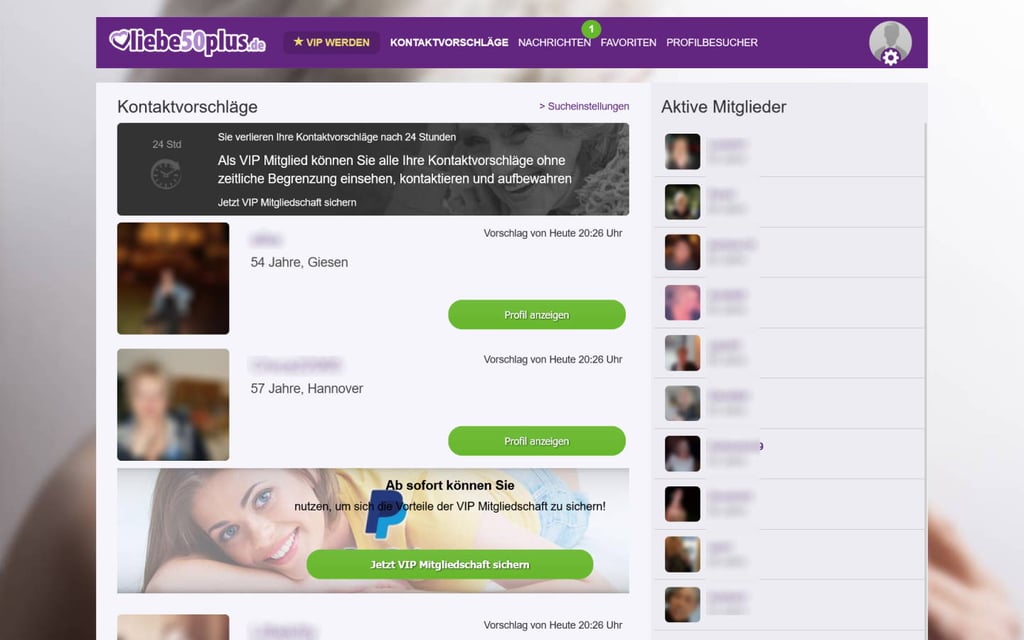Open ninth active member thumbnail
Image resolution: width=1024 pixels, height=640 pixels.
click(682, 554)
